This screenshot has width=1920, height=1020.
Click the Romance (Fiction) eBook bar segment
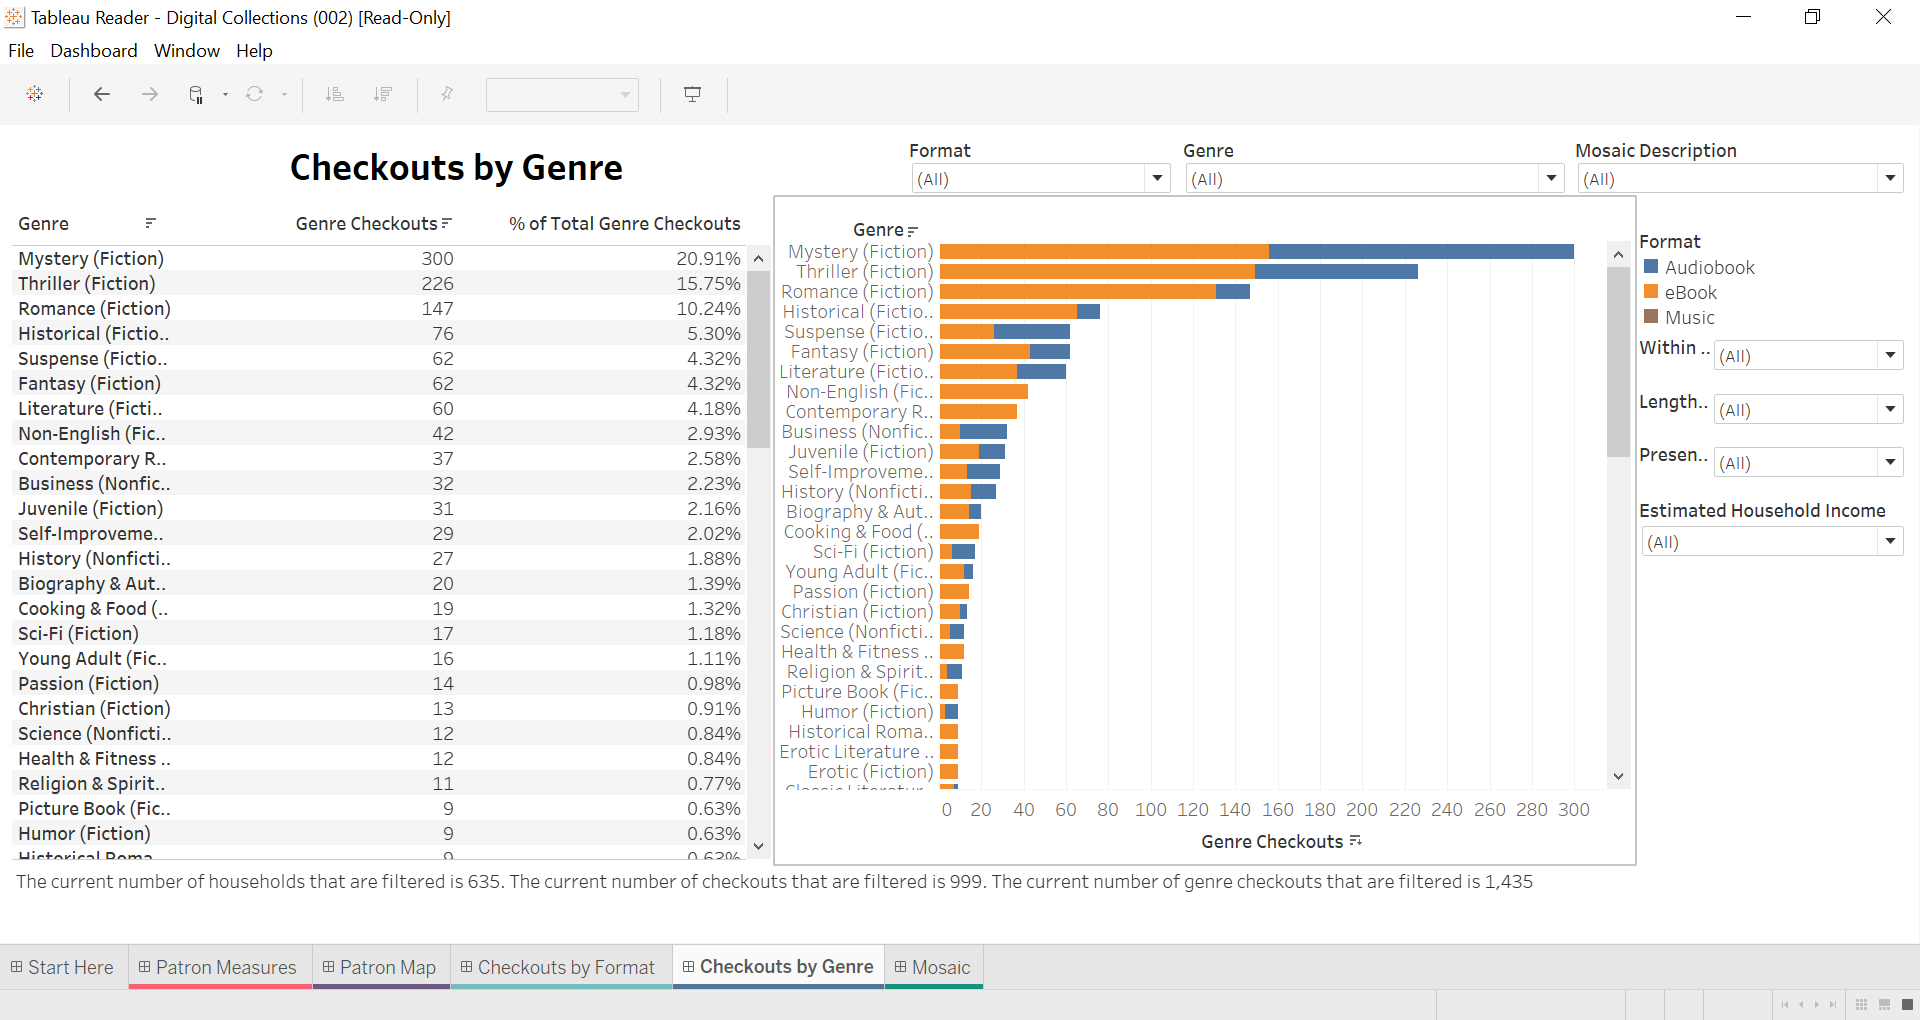pyautogui.click(x=1078, y=292)
